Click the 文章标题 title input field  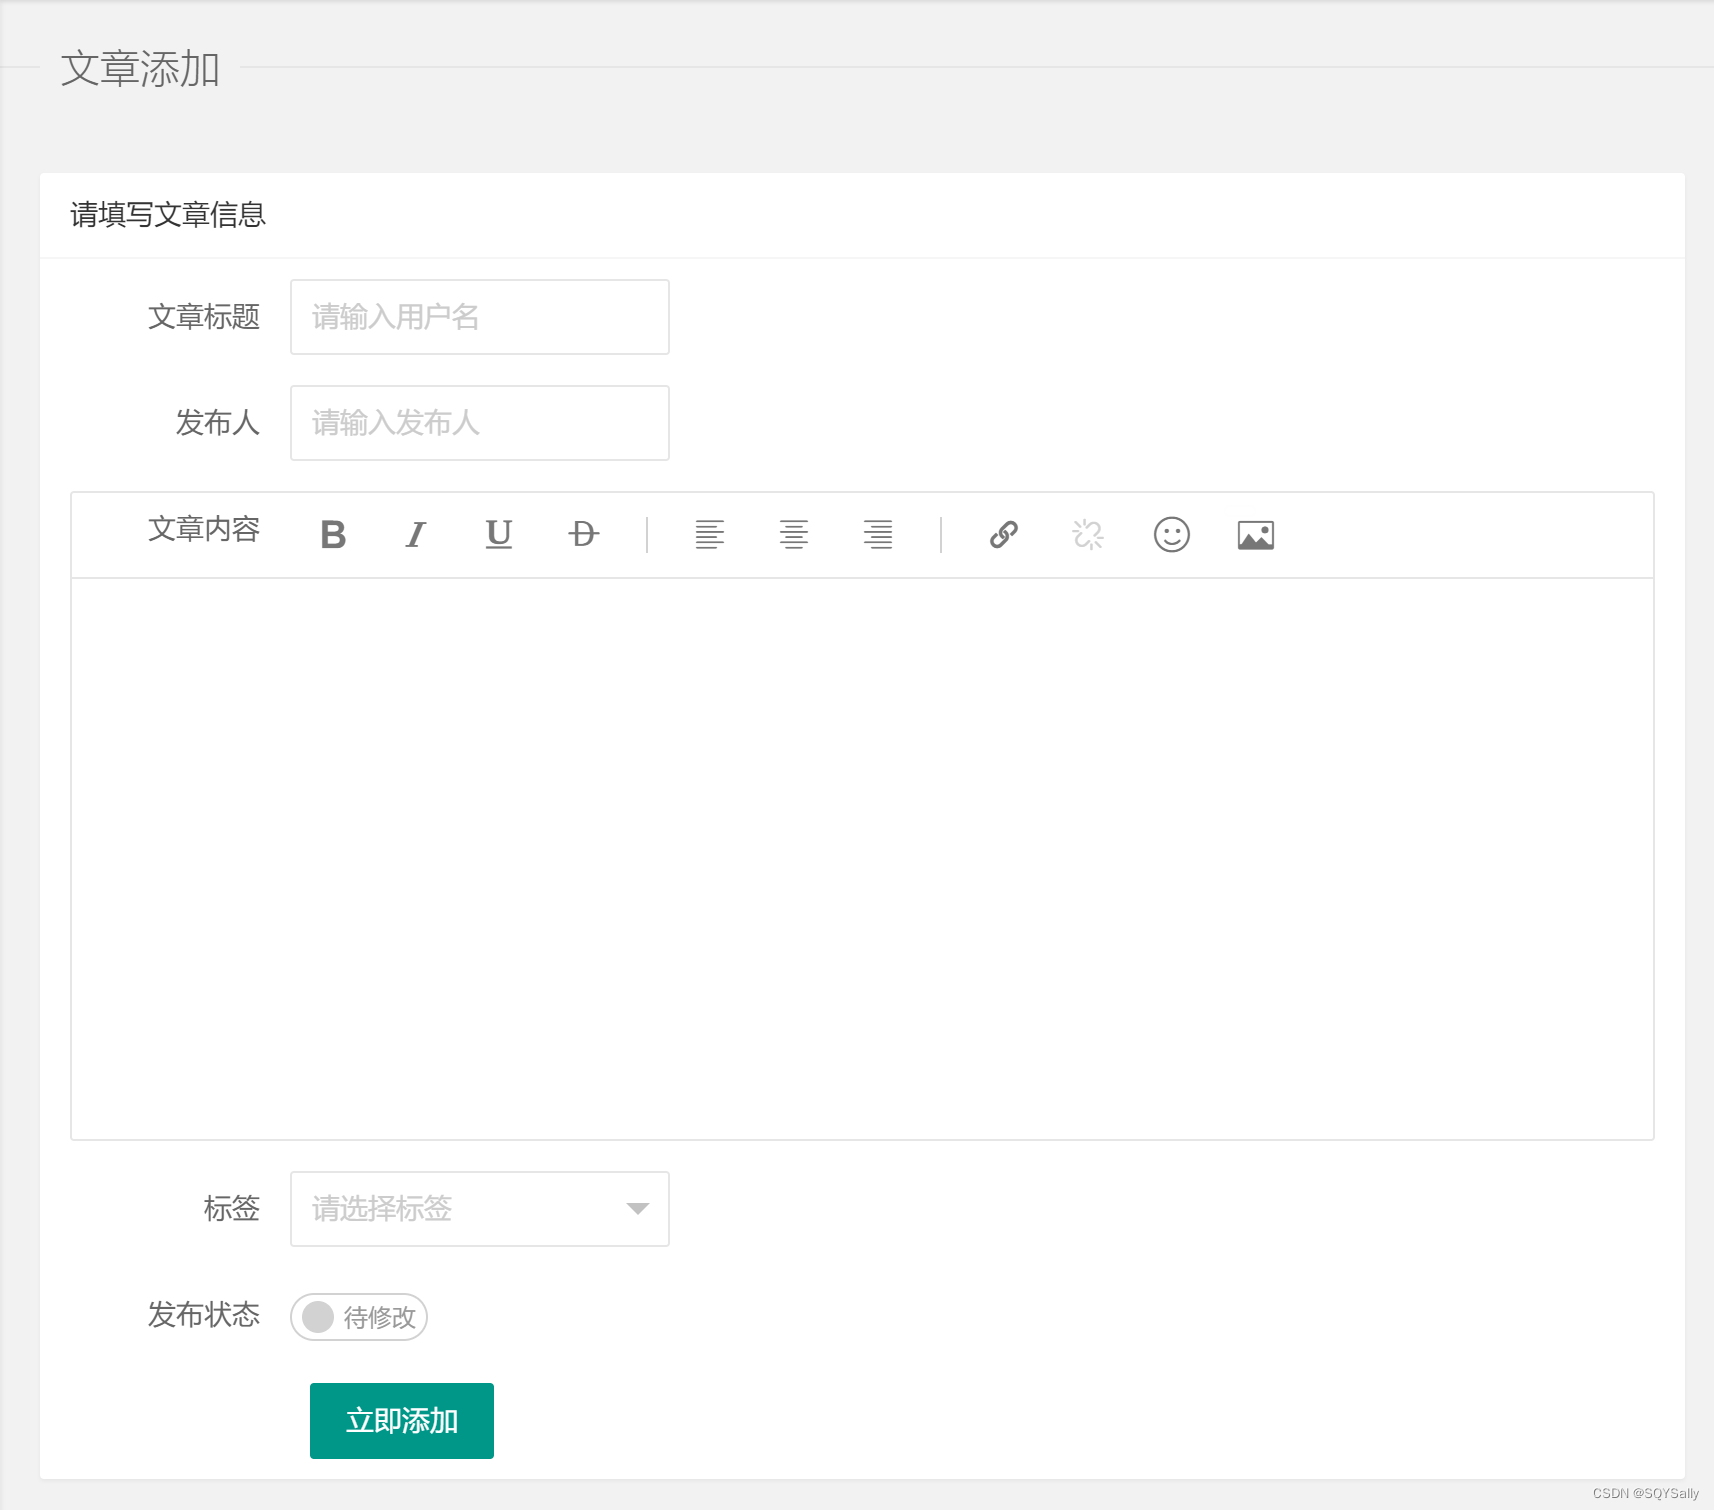(479, 317)
